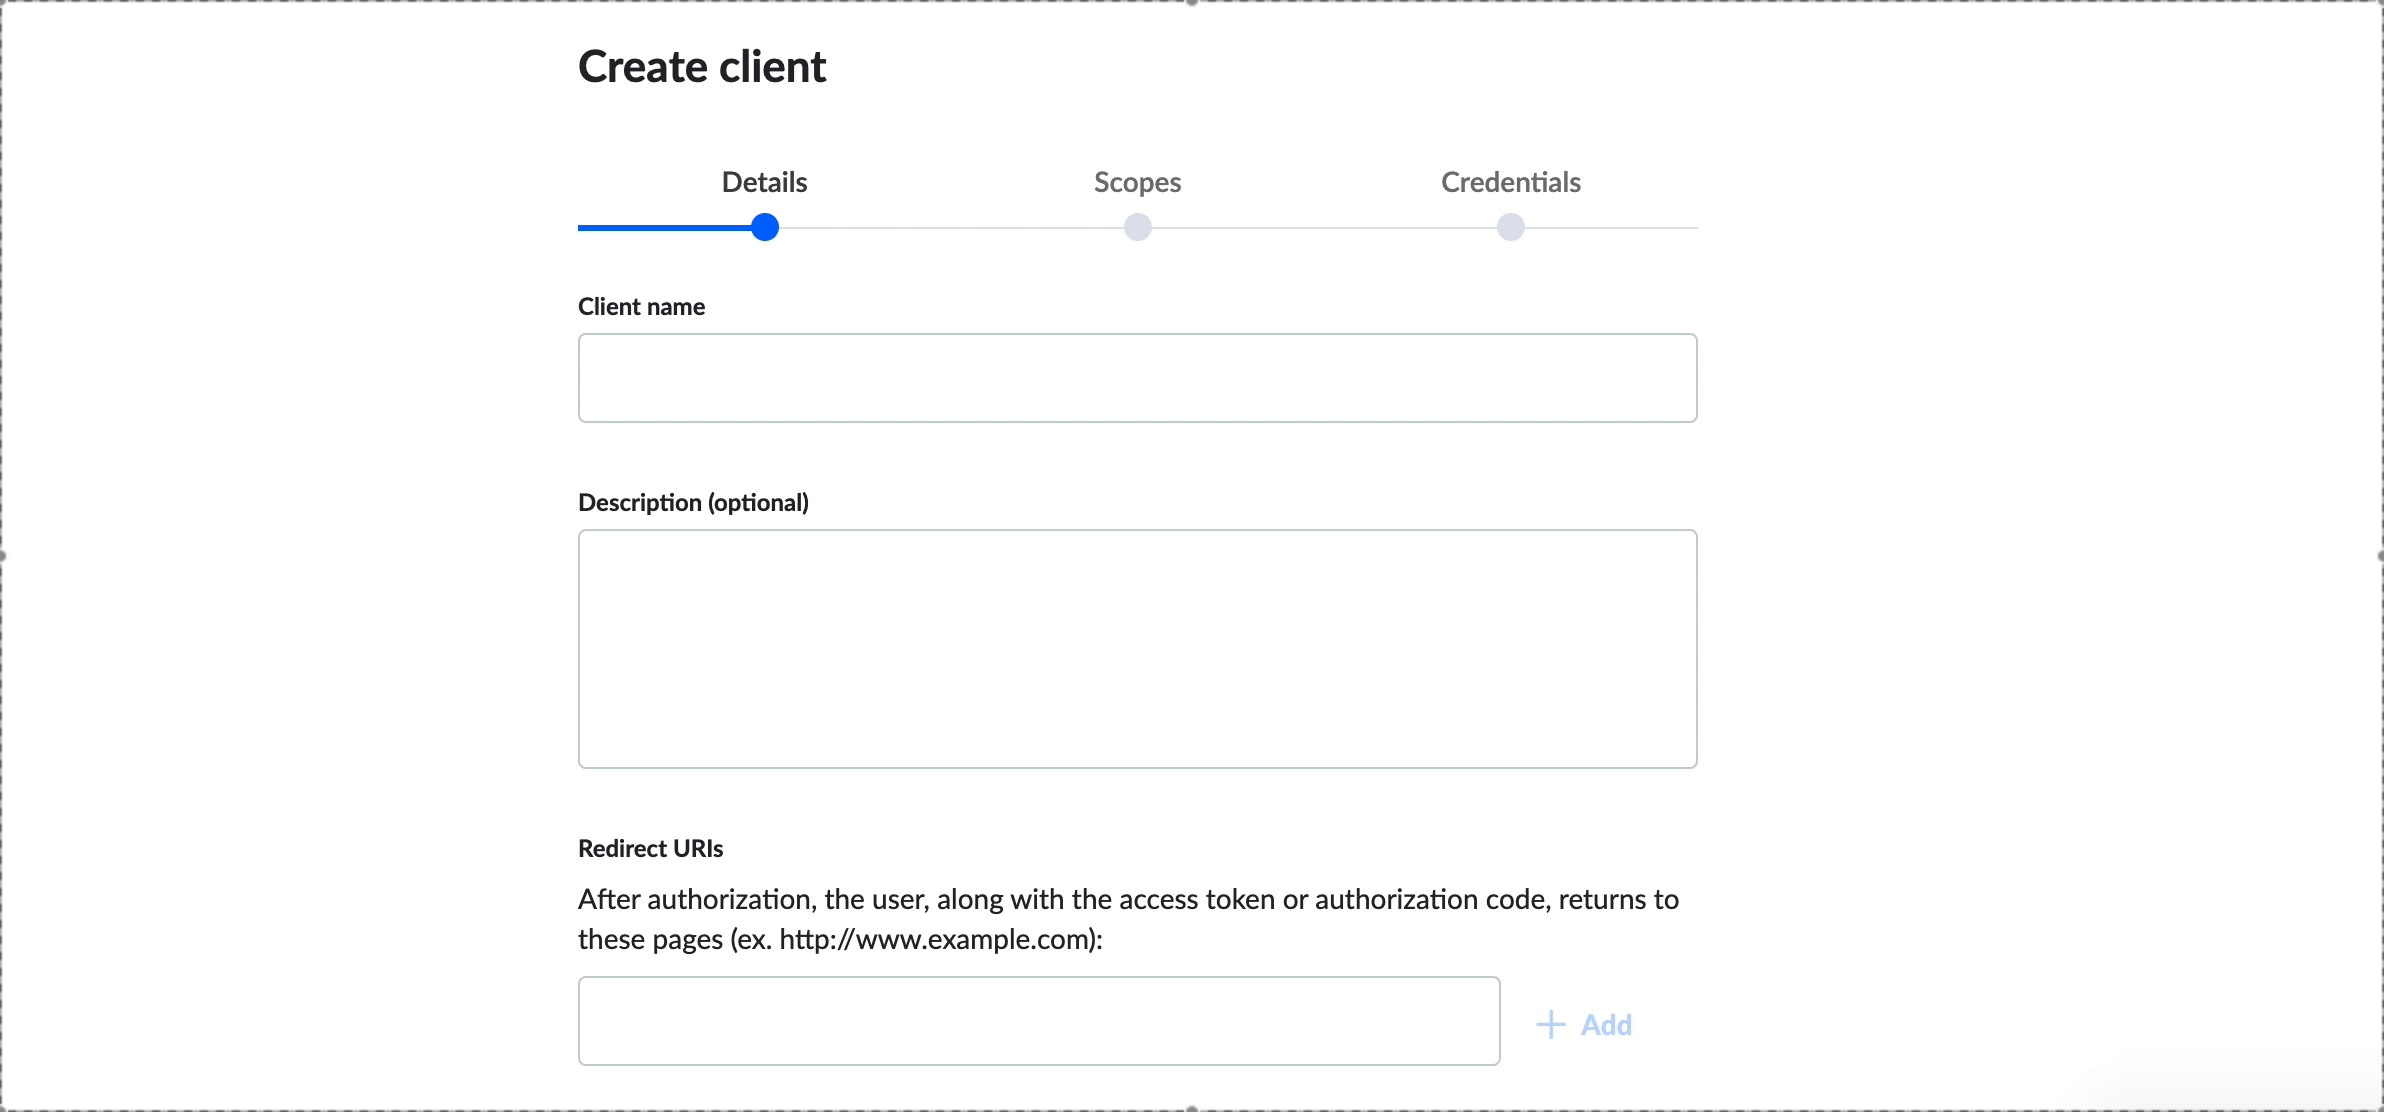
Task: Switch to the Scopes step
Action: pos(1137,182)
